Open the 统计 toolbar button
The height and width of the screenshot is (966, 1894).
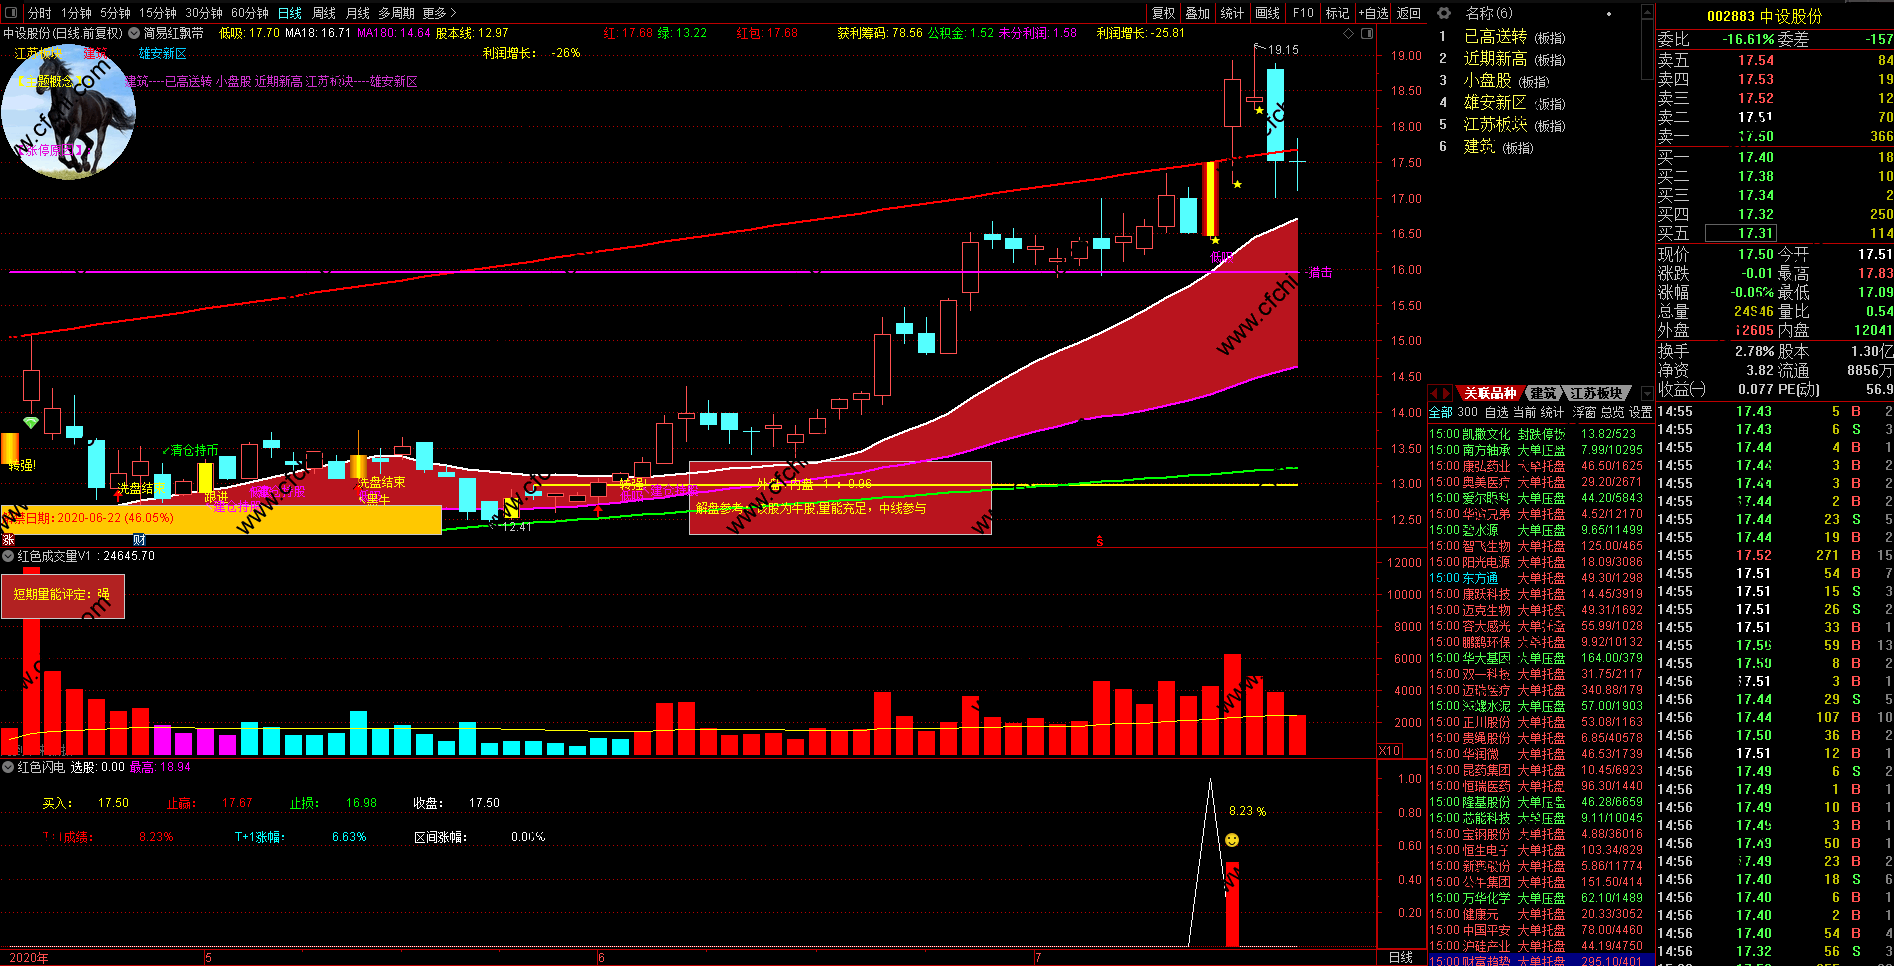tap(1232, 13)
